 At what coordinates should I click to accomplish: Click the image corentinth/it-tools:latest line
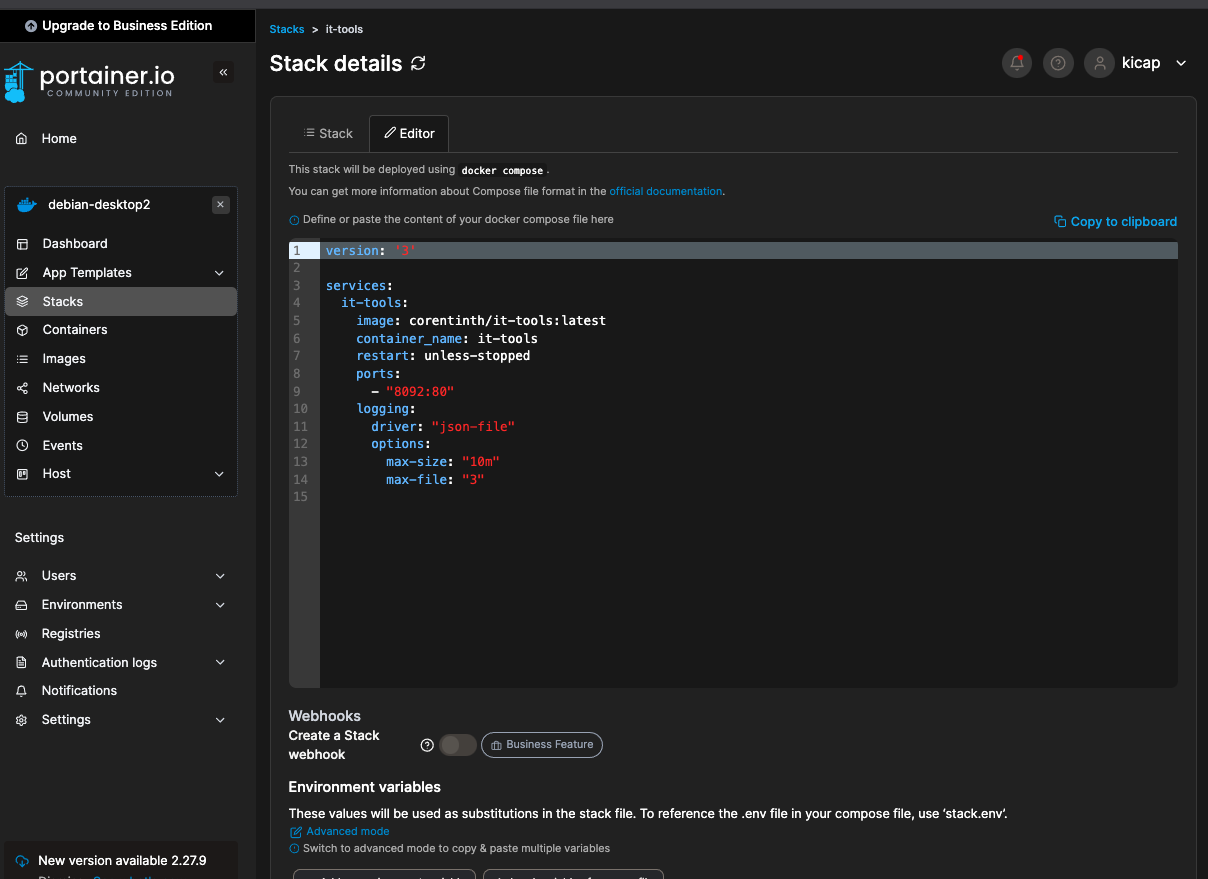[x=481, y=321]
